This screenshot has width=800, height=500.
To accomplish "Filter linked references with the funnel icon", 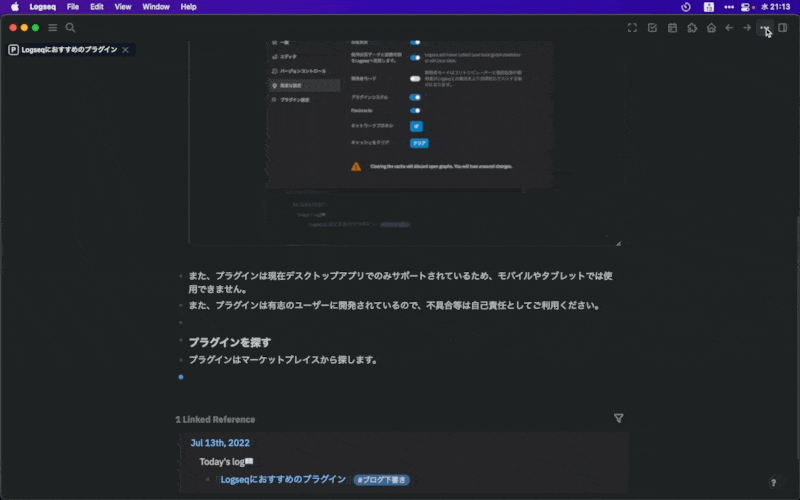I will coord(618,418).
